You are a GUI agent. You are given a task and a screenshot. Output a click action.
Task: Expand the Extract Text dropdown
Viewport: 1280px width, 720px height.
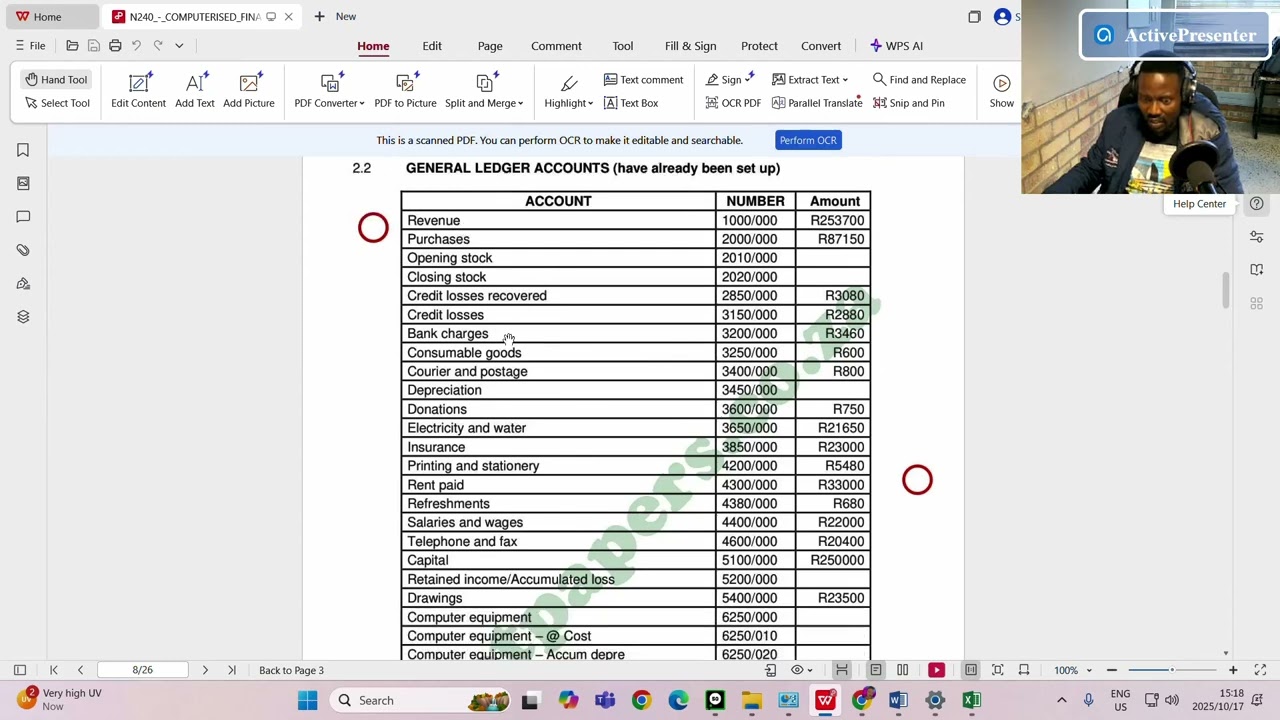click(810, 80)
